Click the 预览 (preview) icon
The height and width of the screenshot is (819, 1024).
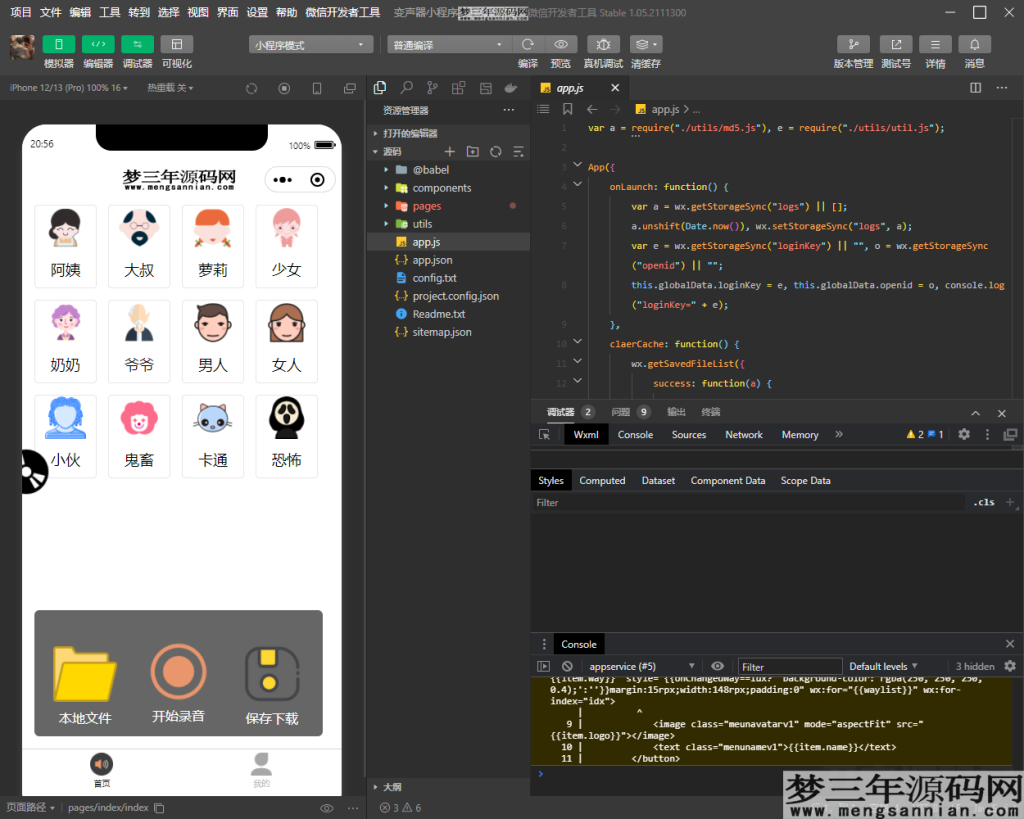[561, 43]
